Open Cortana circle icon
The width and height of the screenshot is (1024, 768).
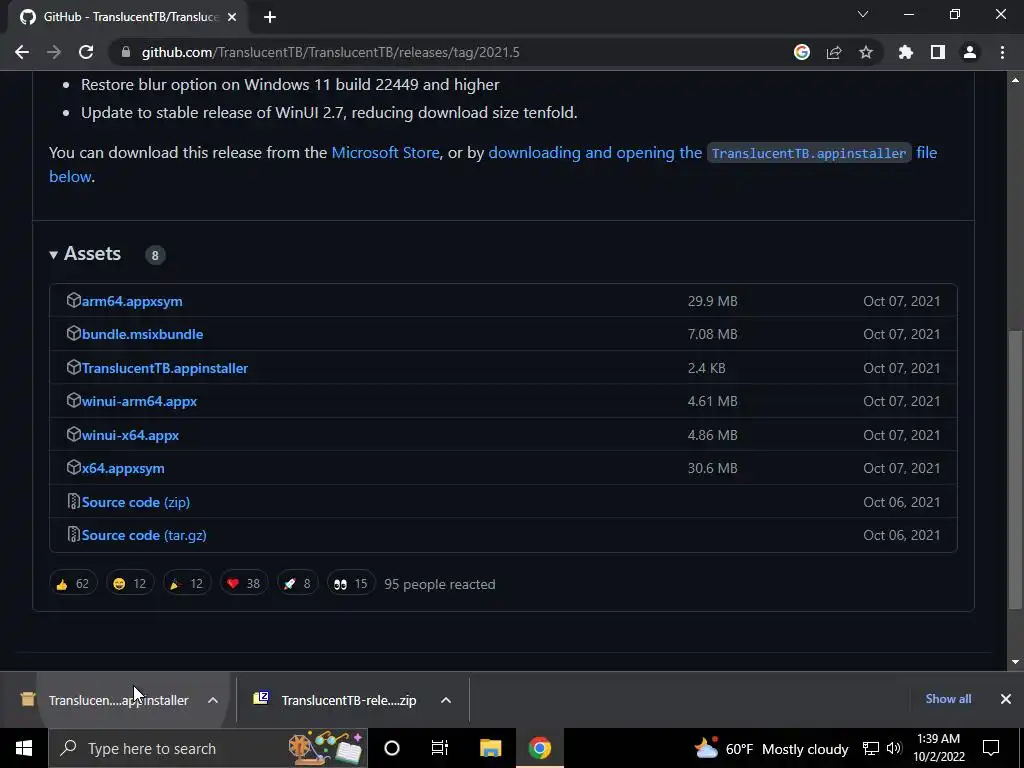pos(392,748)
